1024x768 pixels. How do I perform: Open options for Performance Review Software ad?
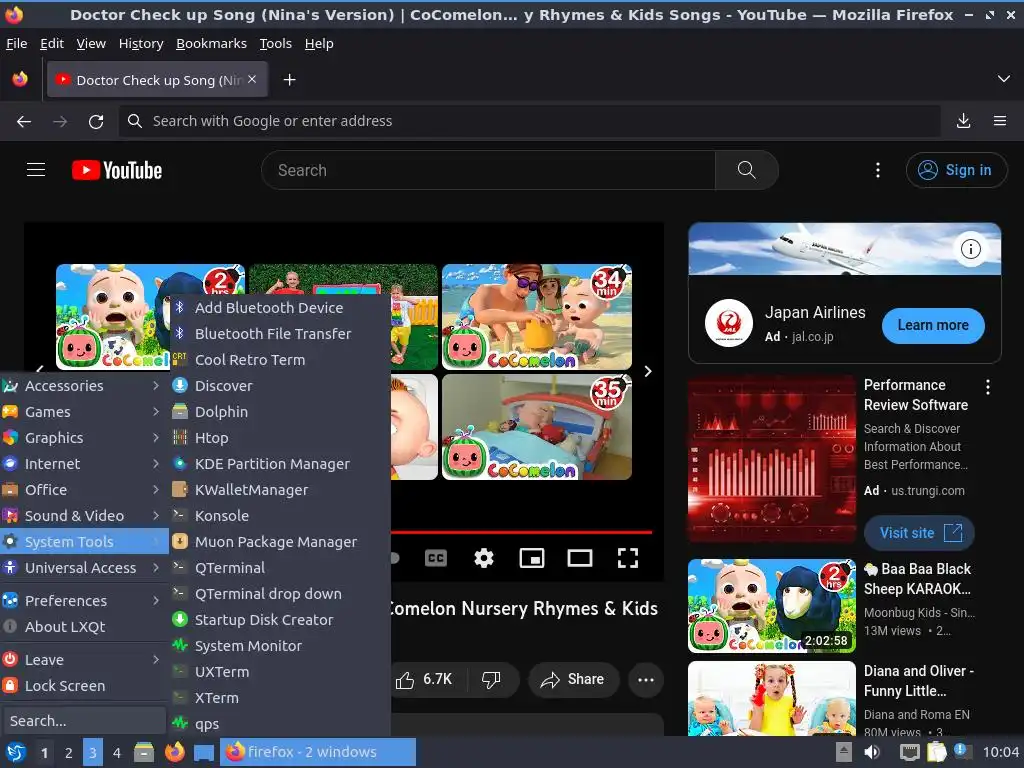point(988,387)
